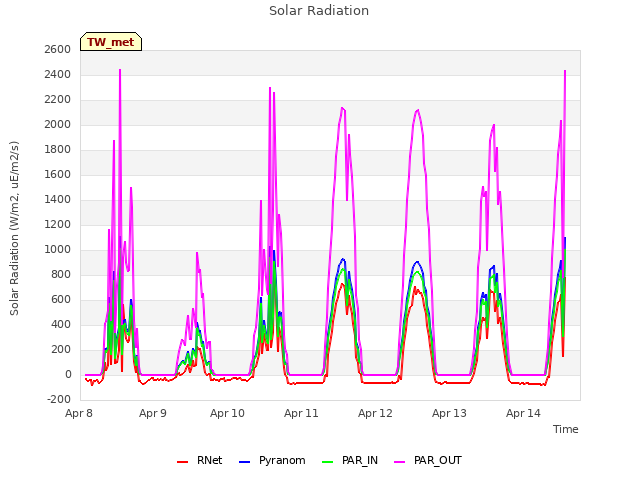Viewport: 640px width, 480px height.
Task: Click the 0 y-axis tick label
Action: coord(68,374)
